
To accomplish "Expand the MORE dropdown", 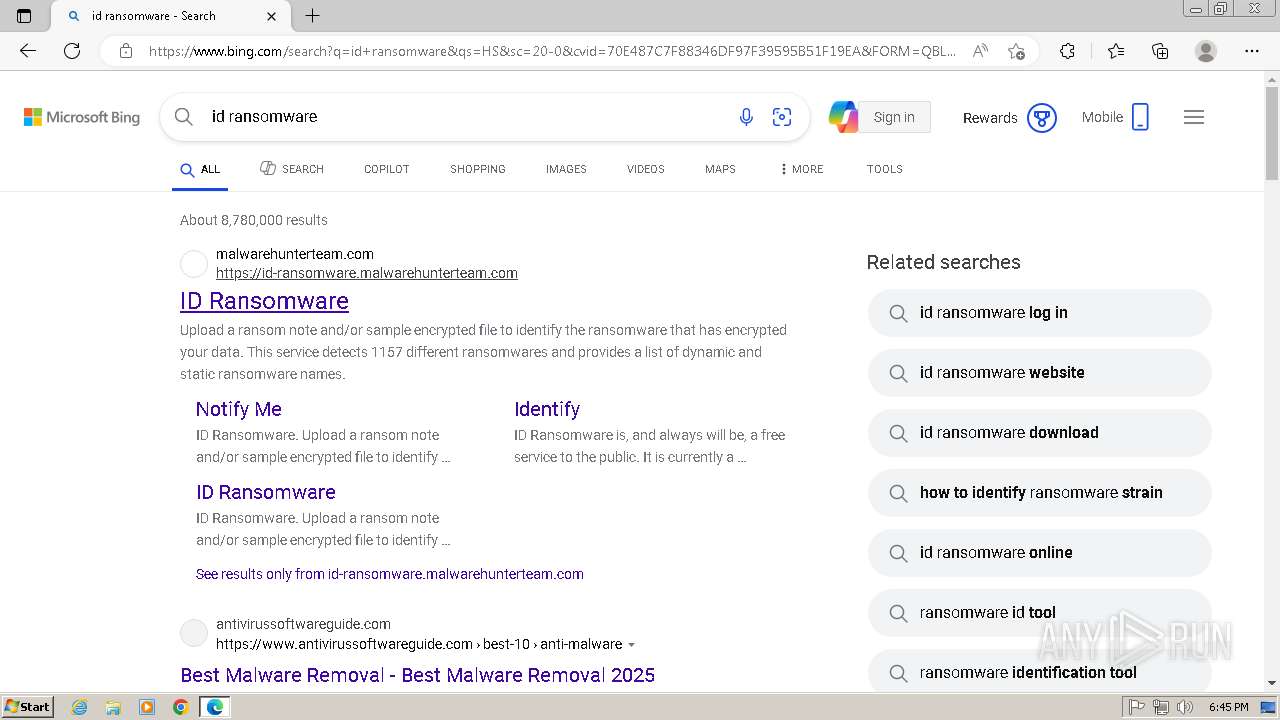I will pyautogui.click(x=801, y=169).
